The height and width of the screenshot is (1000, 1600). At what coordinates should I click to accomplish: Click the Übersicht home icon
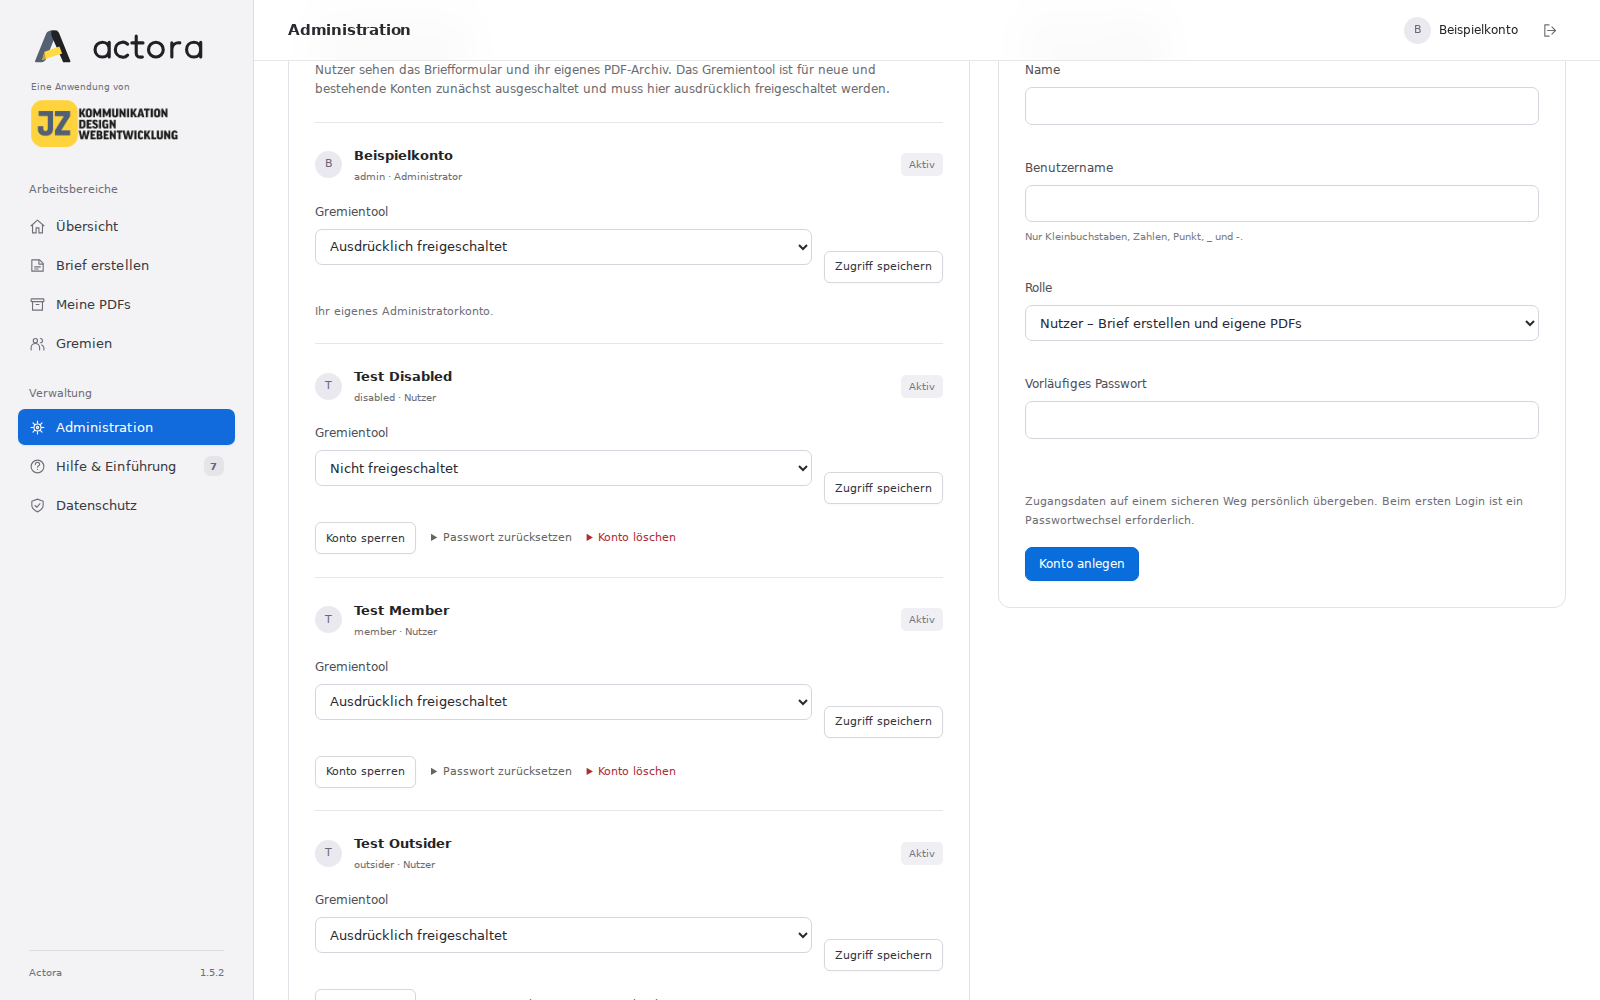(x=37, y=227)
